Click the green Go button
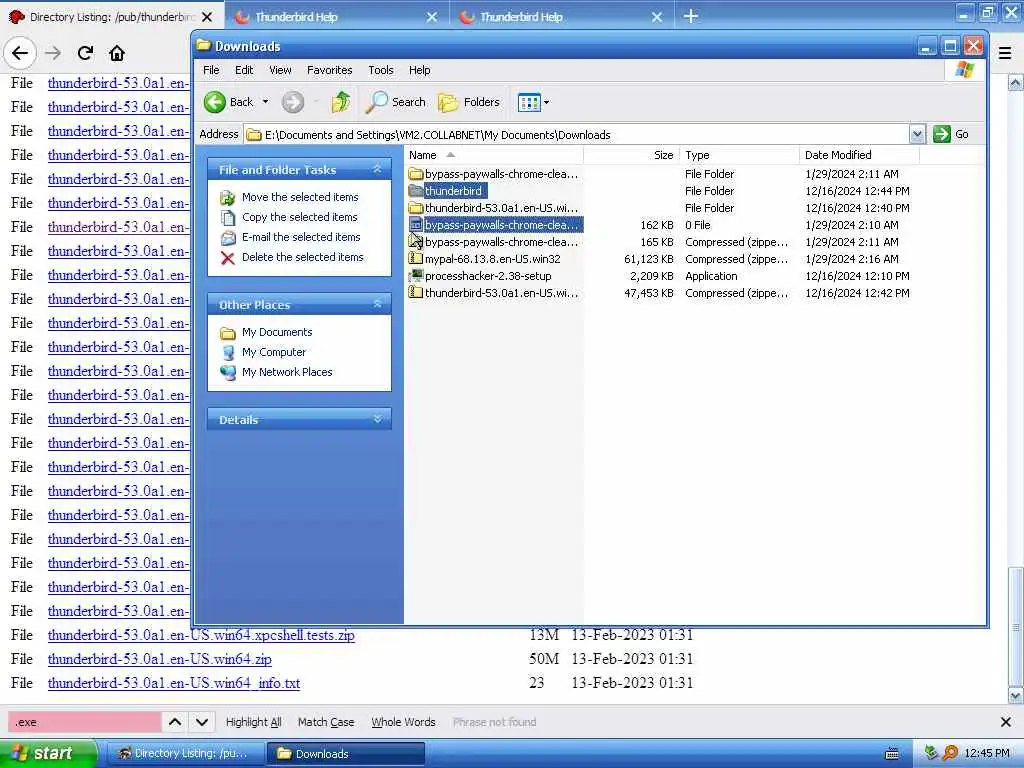Viewport: 1024px width, 768px height. point(951,134)
